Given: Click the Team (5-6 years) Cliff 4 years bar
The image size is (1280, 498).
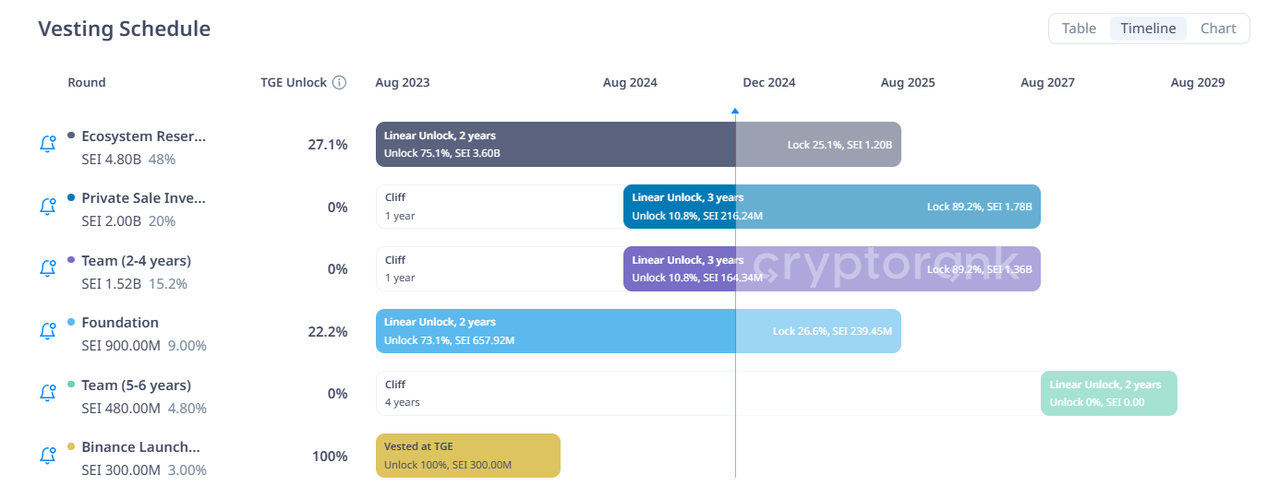Looking at the screenshot, I should click(x=708, y=393).
